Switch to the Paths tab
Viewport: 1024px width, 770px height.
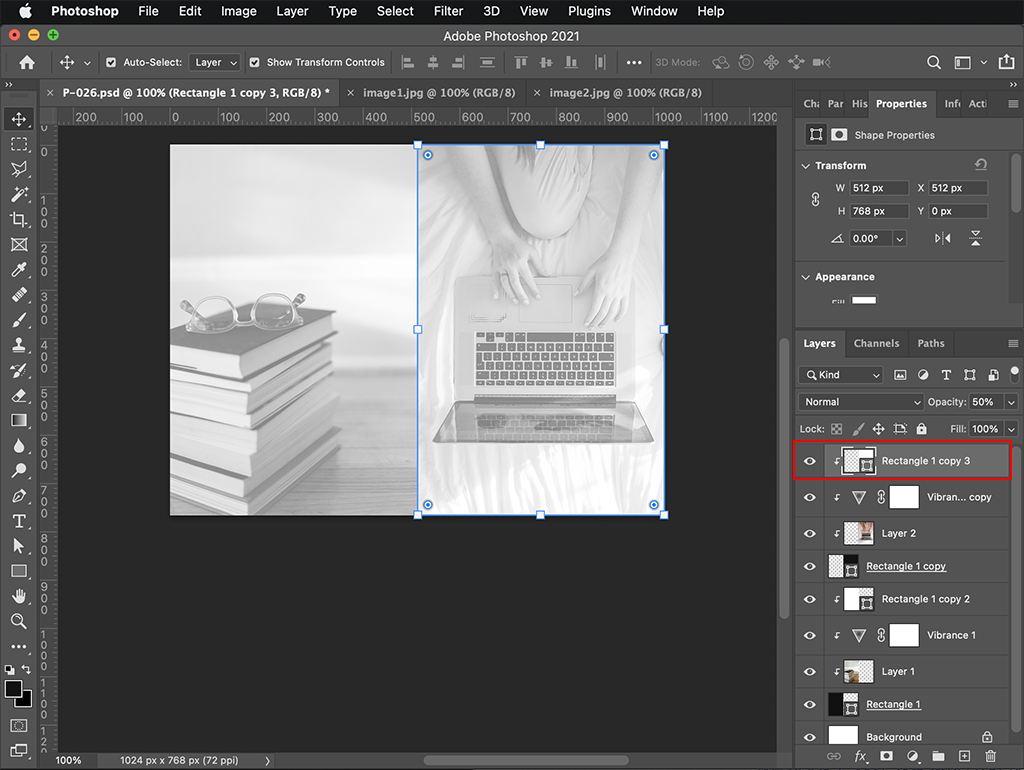[x=931, y=344]
